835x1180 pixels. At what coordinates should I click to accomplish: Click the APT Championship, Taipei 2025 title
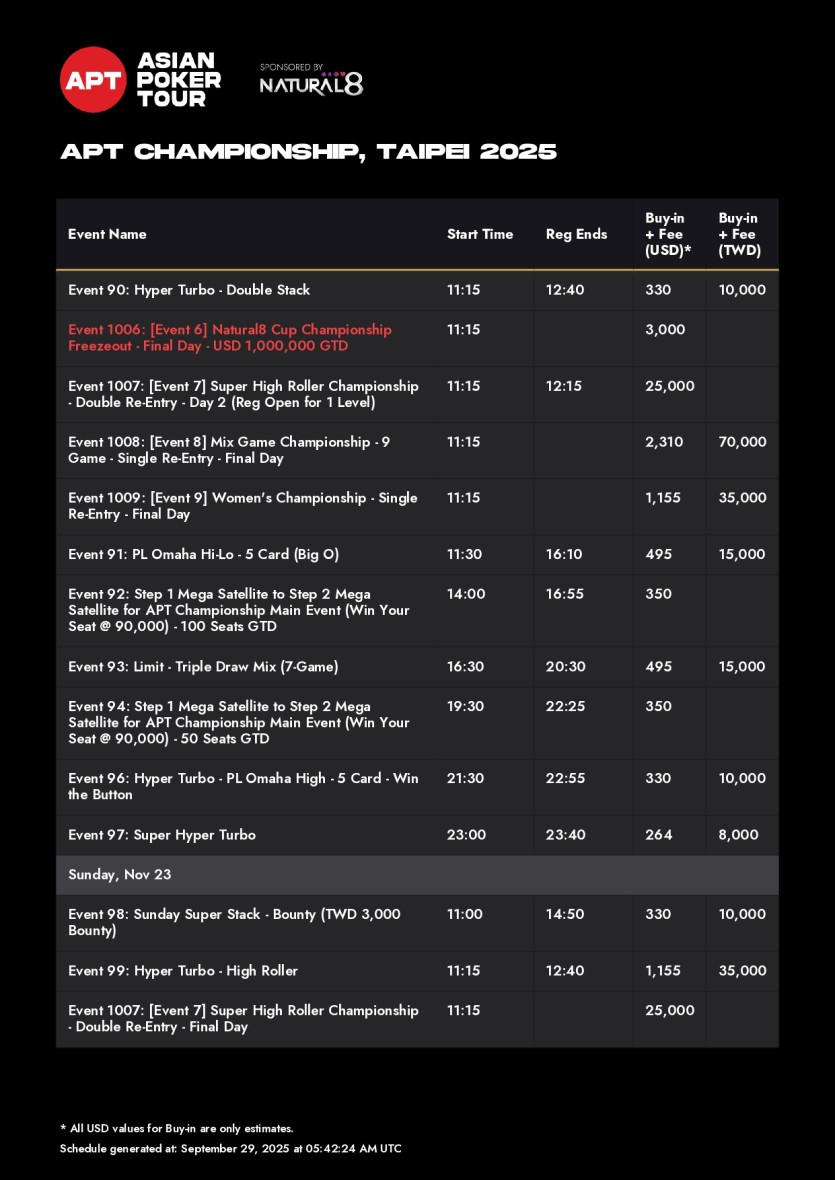[308, 152]
